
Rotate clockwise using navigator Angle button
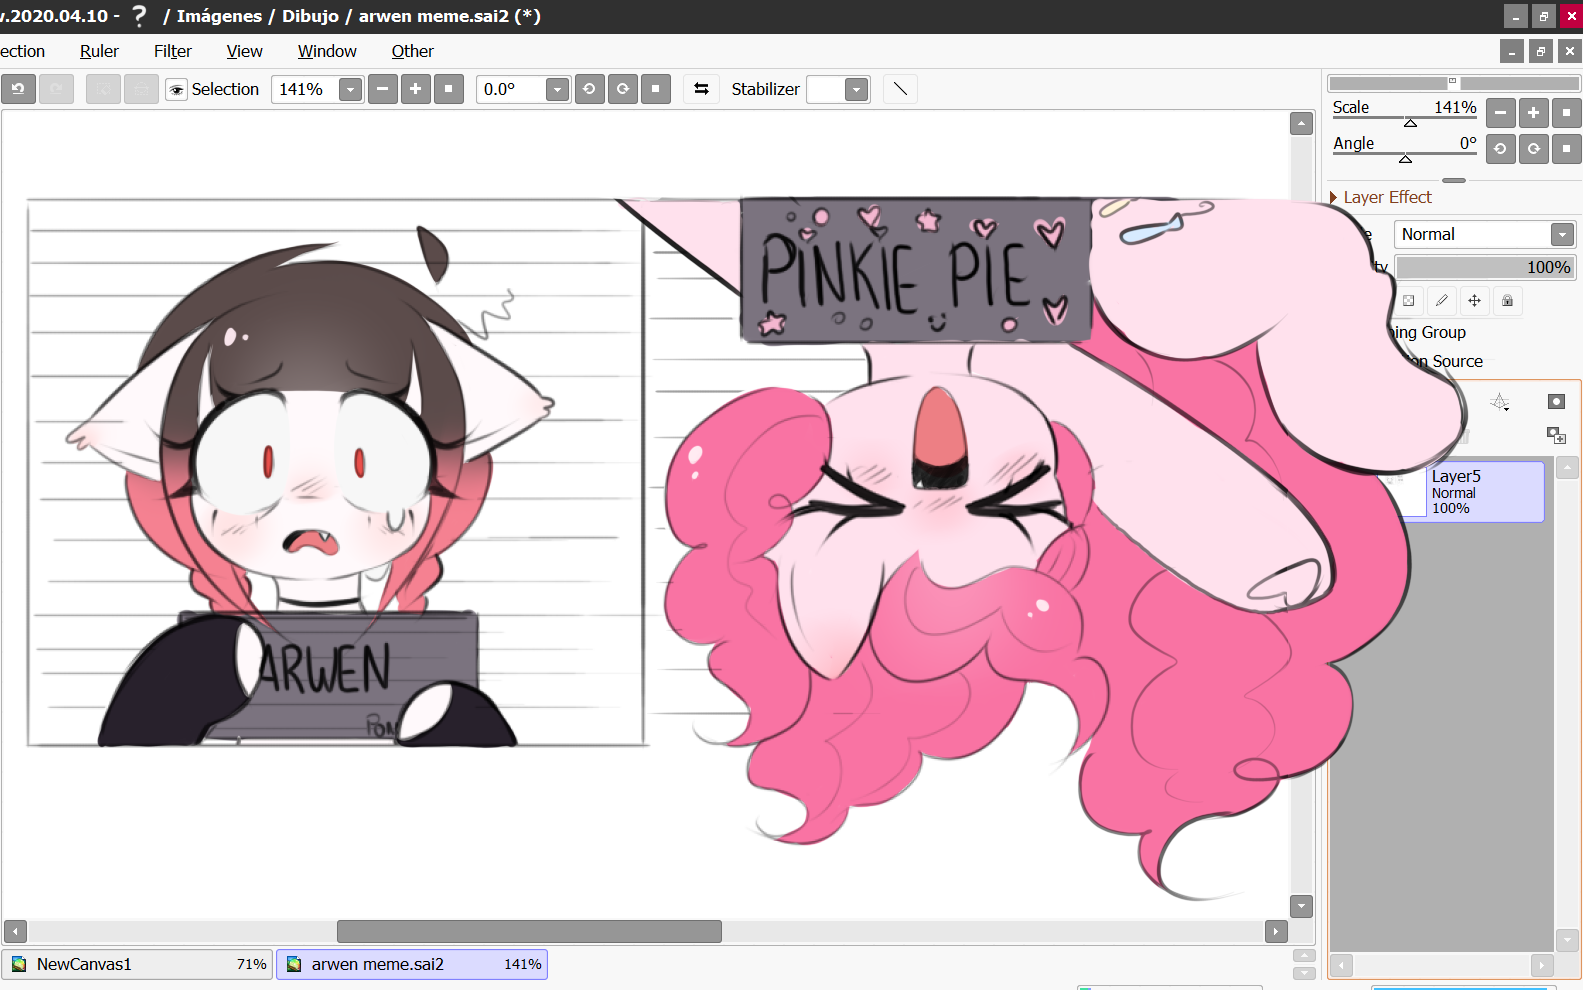[1533, 149]
